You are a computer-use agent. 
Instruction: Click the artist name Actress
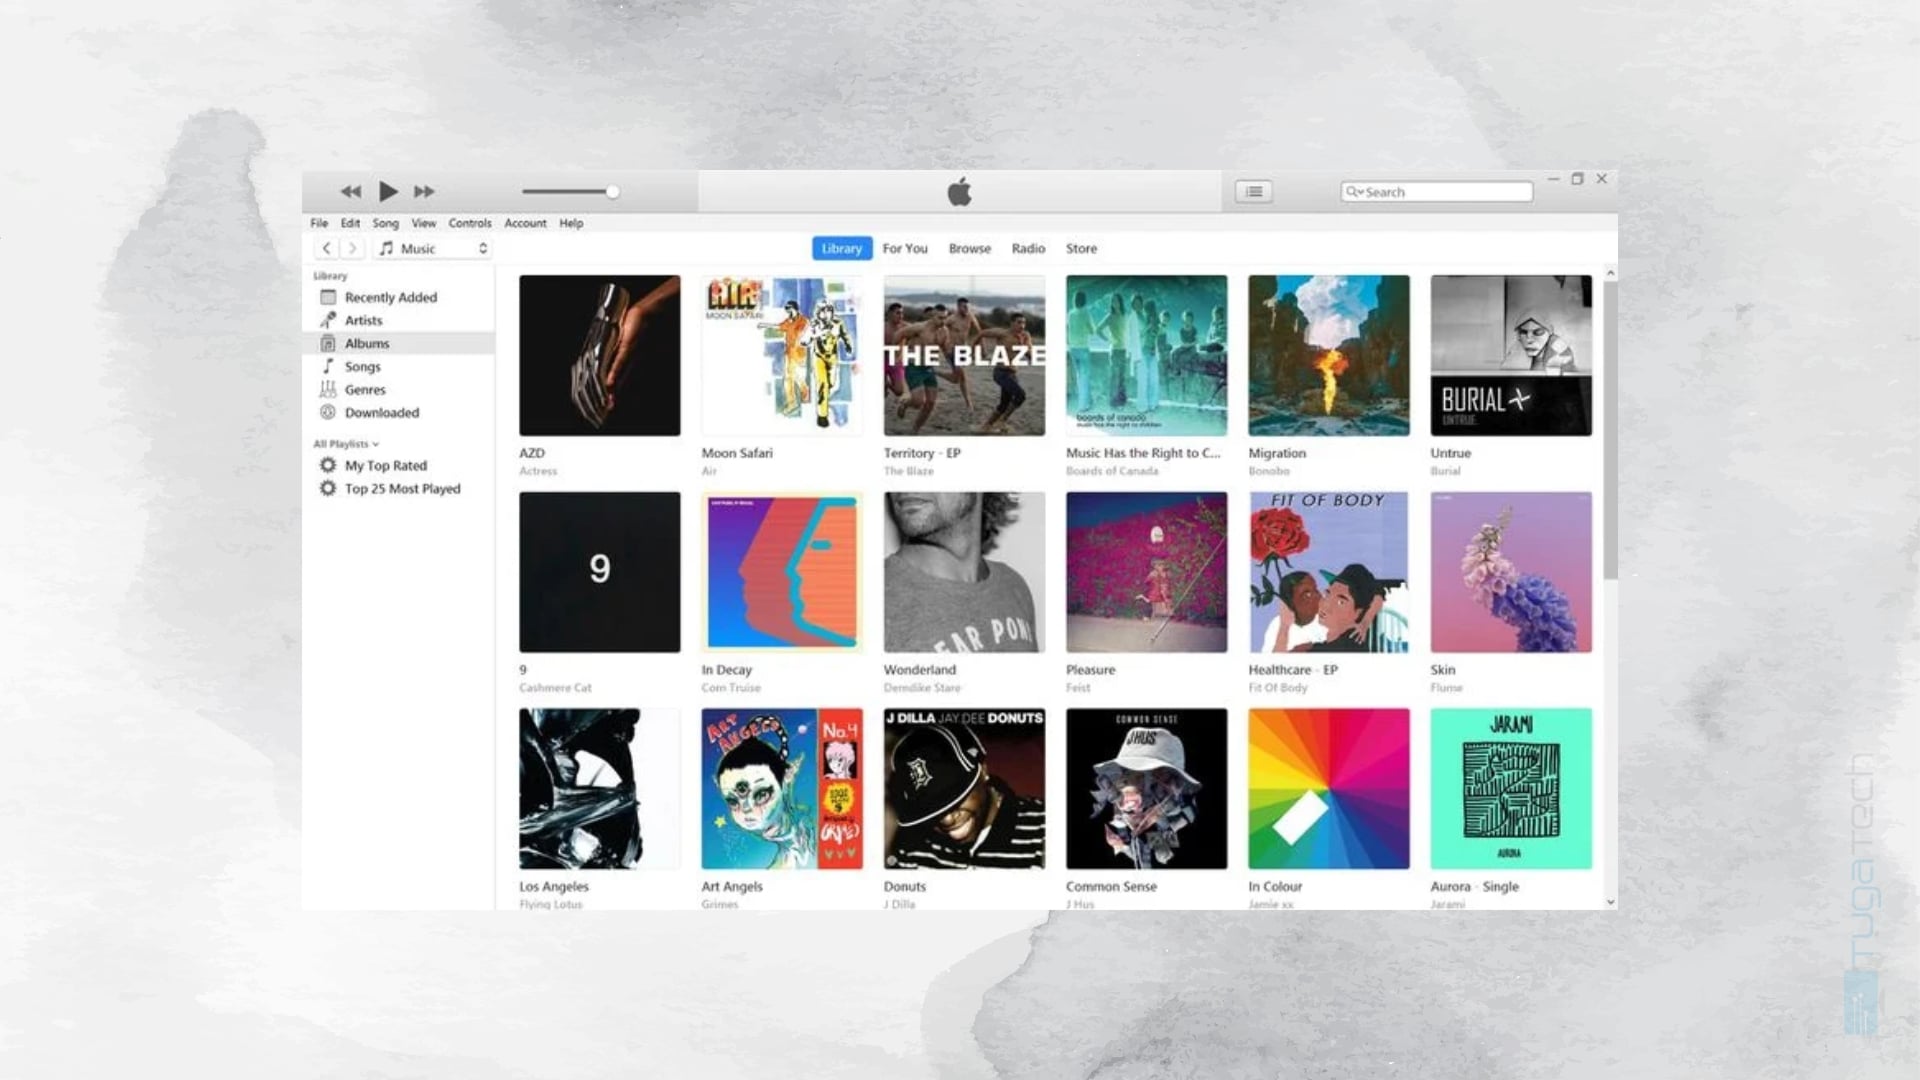tap(538, 471)
